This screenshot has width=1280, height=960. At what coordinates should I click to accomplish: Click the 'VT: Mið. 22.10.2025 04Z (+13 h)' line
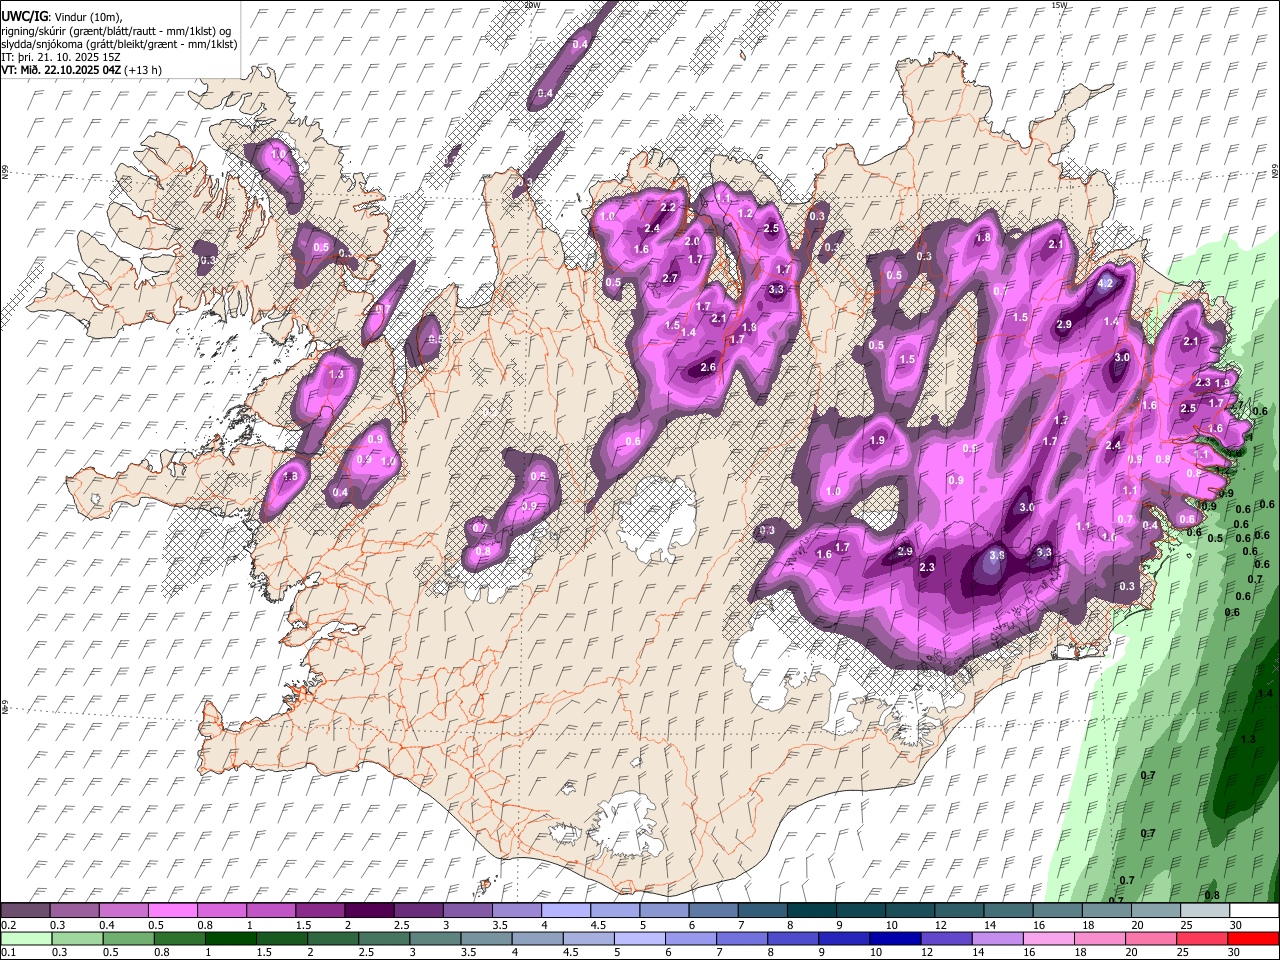click(82, 70)
